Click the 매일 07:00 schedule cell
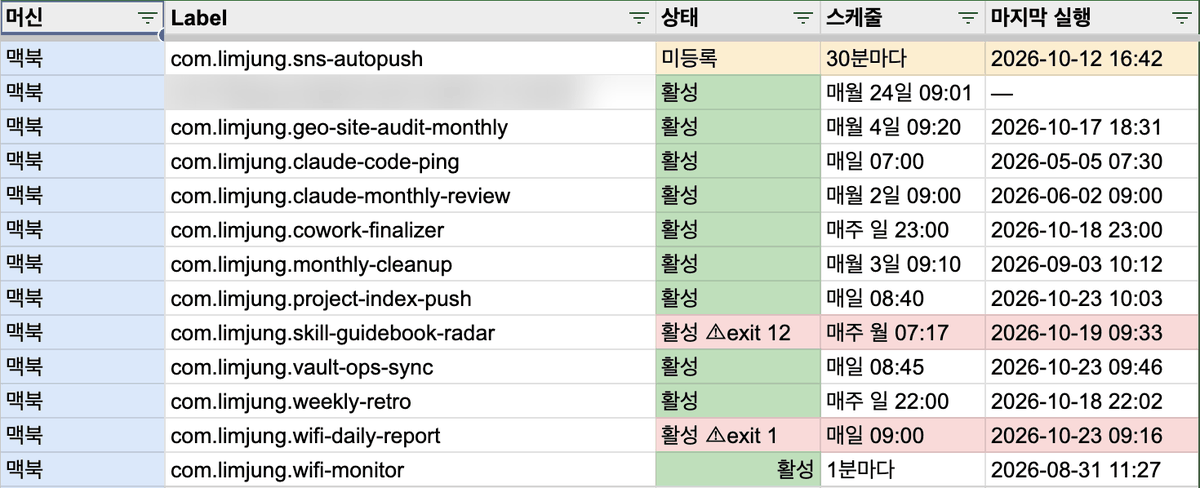1200x488 pixels. (902, 161)
